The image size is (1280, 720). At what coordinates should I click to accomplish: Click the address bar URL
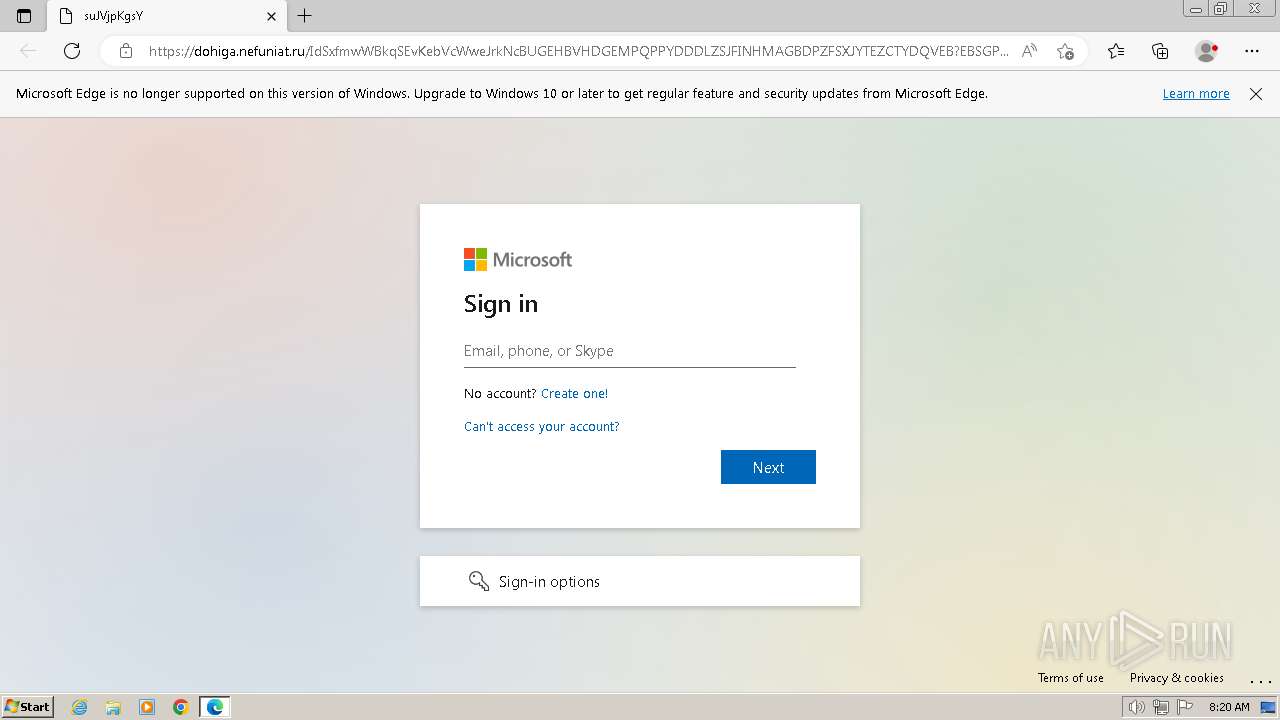(x=578, y=51)
